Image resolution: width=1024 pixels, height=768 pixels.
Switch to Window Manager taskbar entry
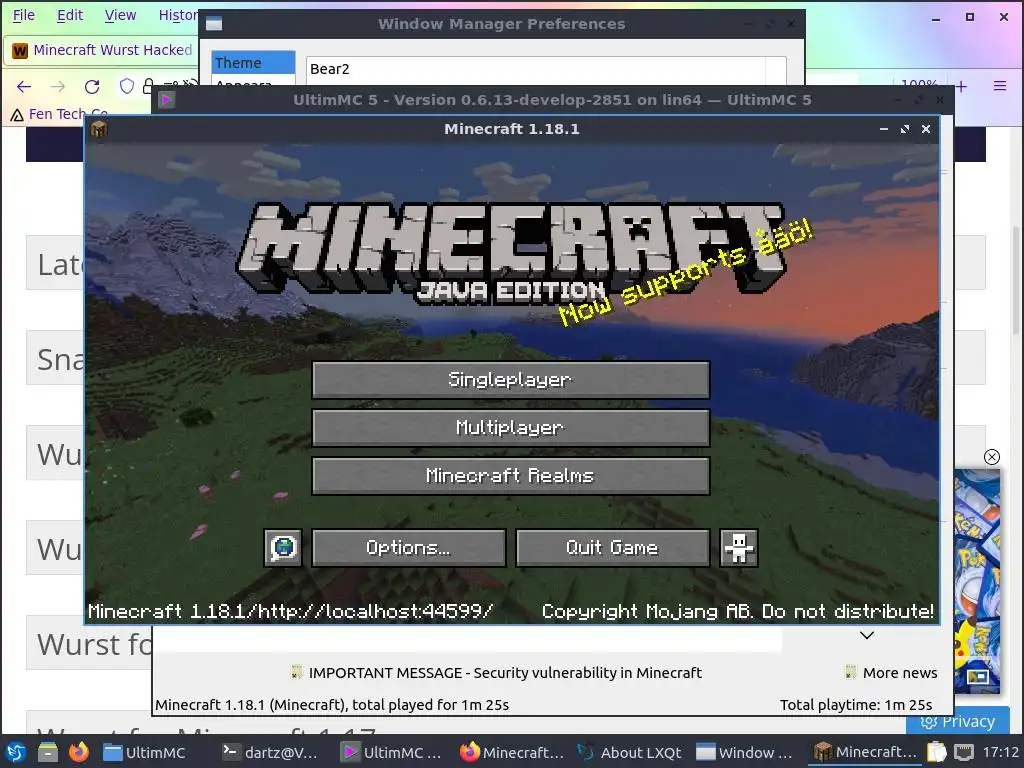(x=744, y=752)
